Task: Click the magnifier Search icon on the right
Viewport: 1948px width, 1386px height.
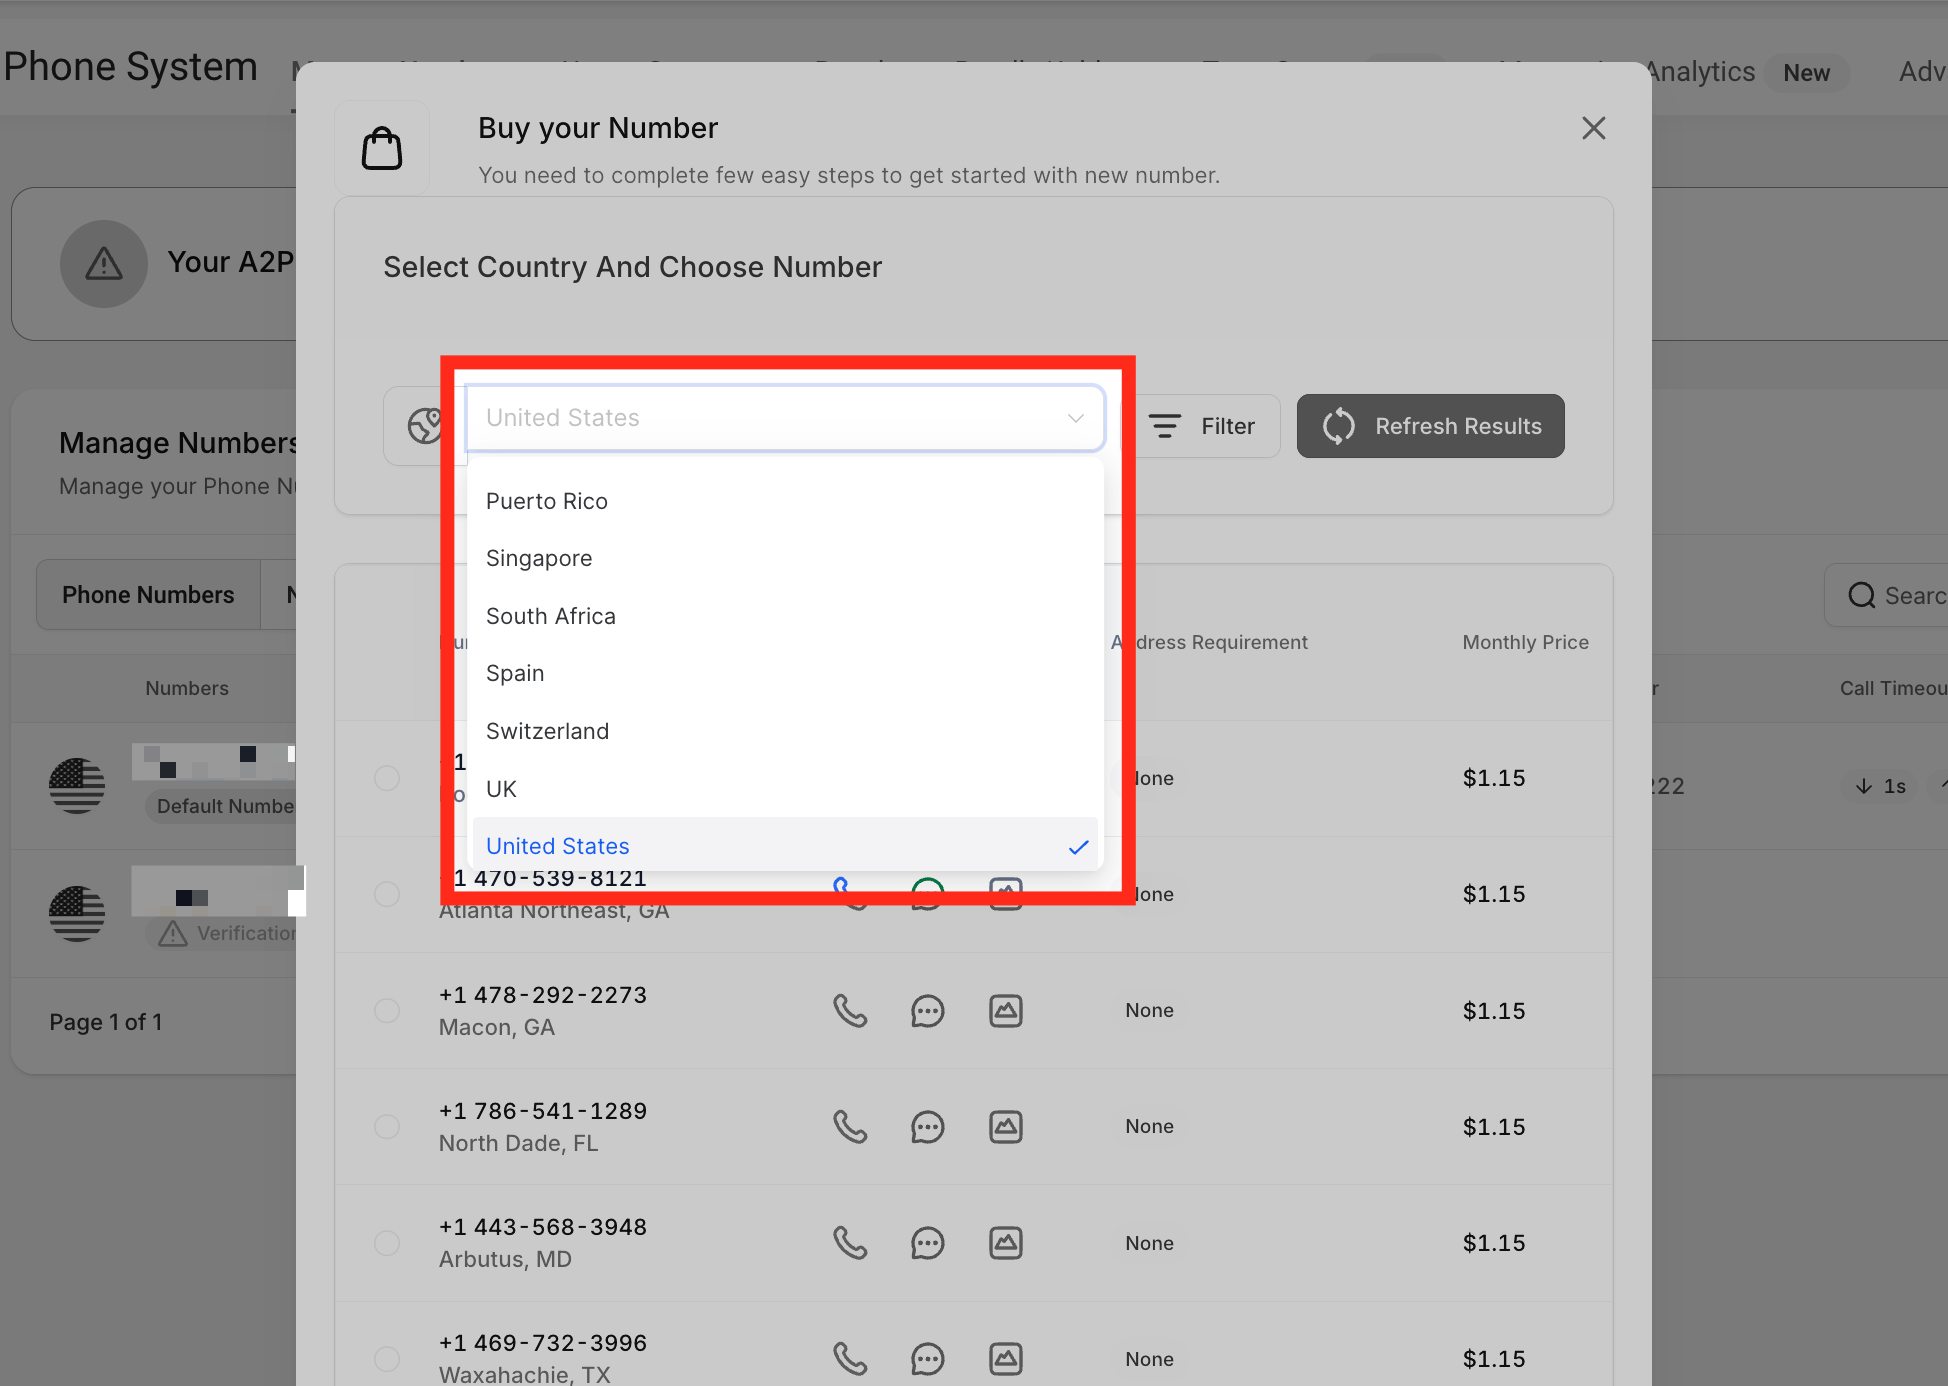Action: tap(1861, 596)
